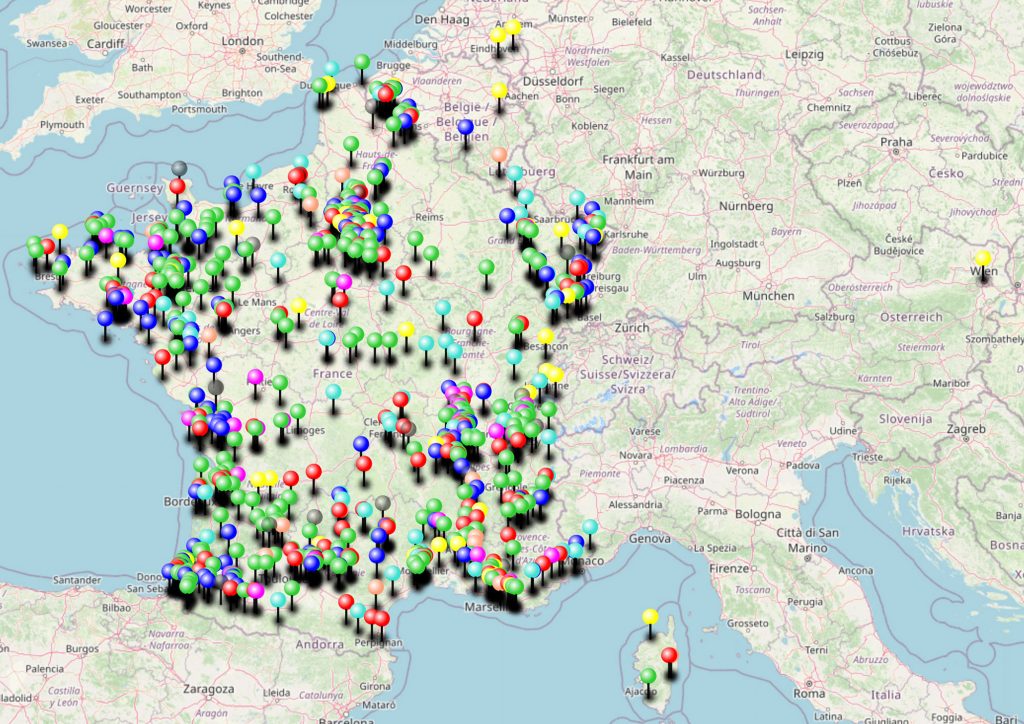
Task: Click the red marker on Corsica's east coast
Action: pos(669,655)
